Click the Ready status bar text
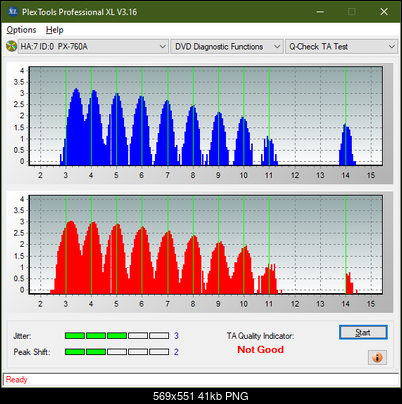The image size is (402, 404). coord(17,379)
